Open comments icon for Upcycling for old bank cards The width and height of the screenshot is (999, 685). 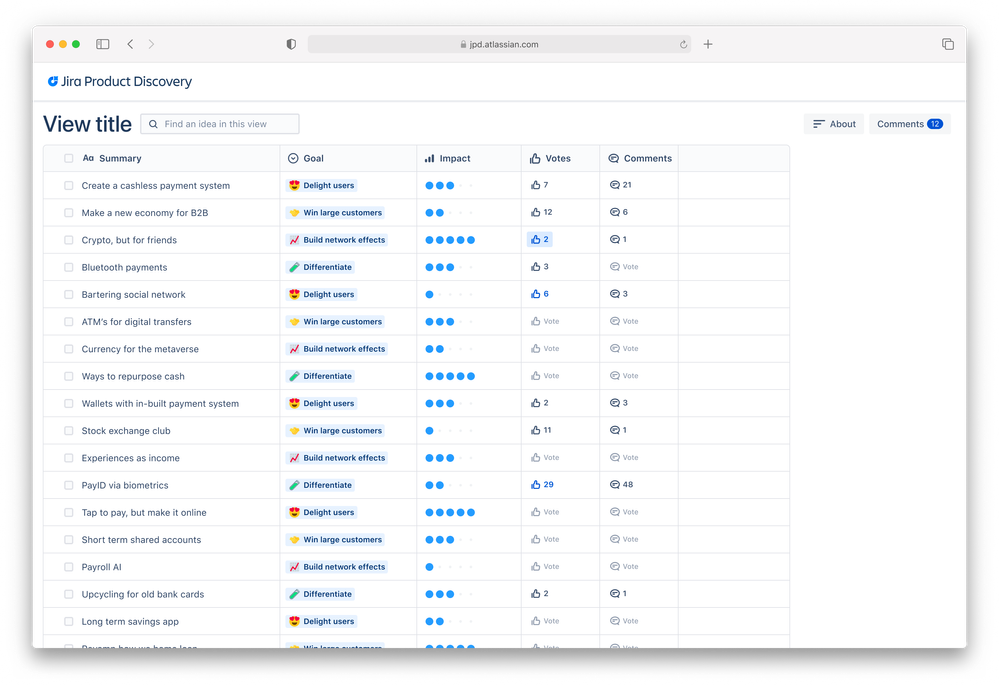[x=615, y=593]
